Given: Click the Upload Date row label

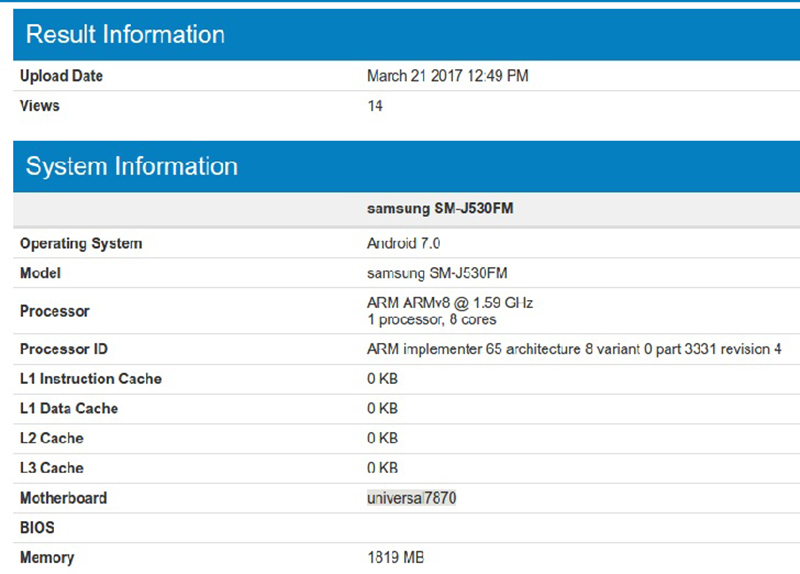Looking at the screenshot, I should (x=61, y=76).
